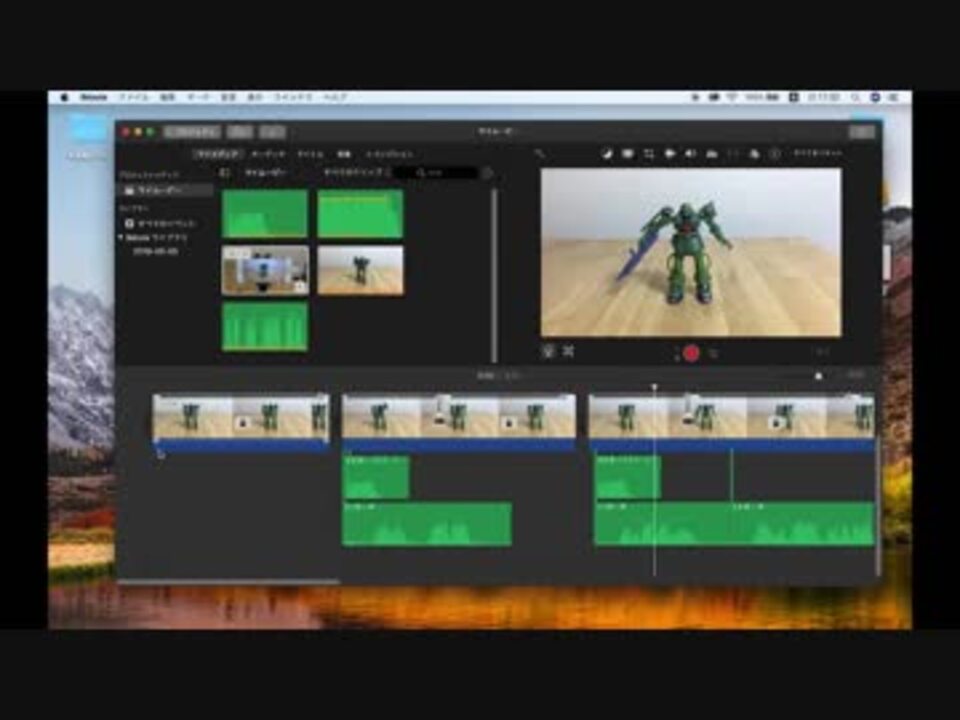
Task: Show clip information with the info icon
Action: [775, 154]
